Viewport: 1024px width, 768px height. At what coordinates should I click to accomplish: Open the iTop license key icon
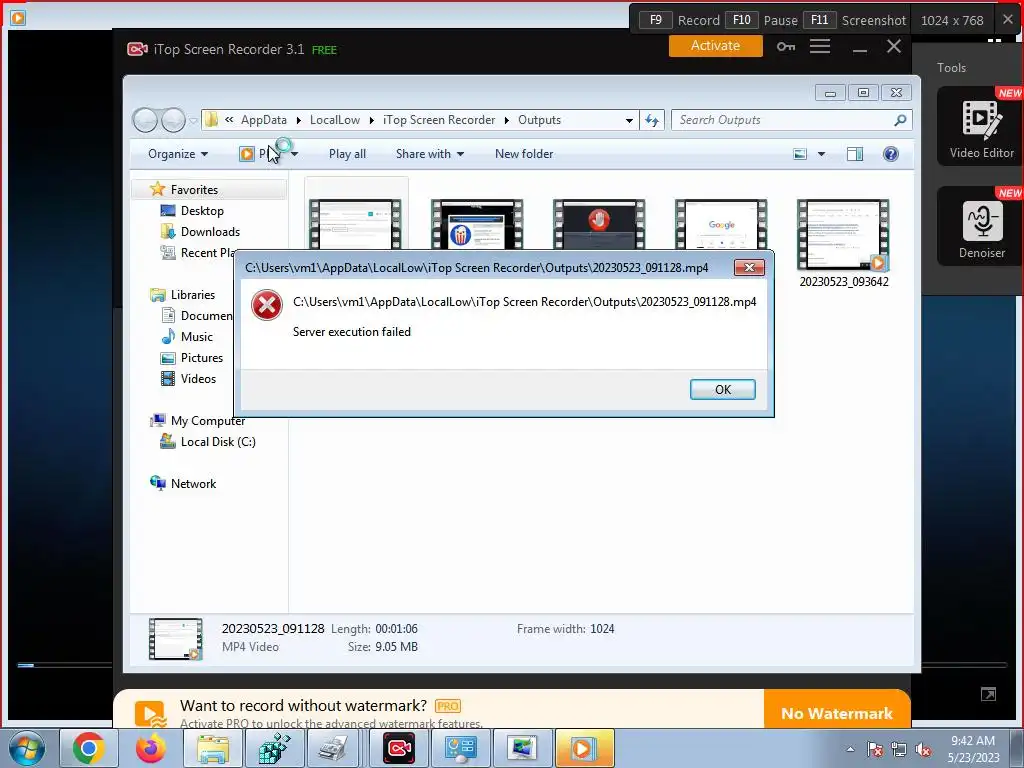coord(786,46)
